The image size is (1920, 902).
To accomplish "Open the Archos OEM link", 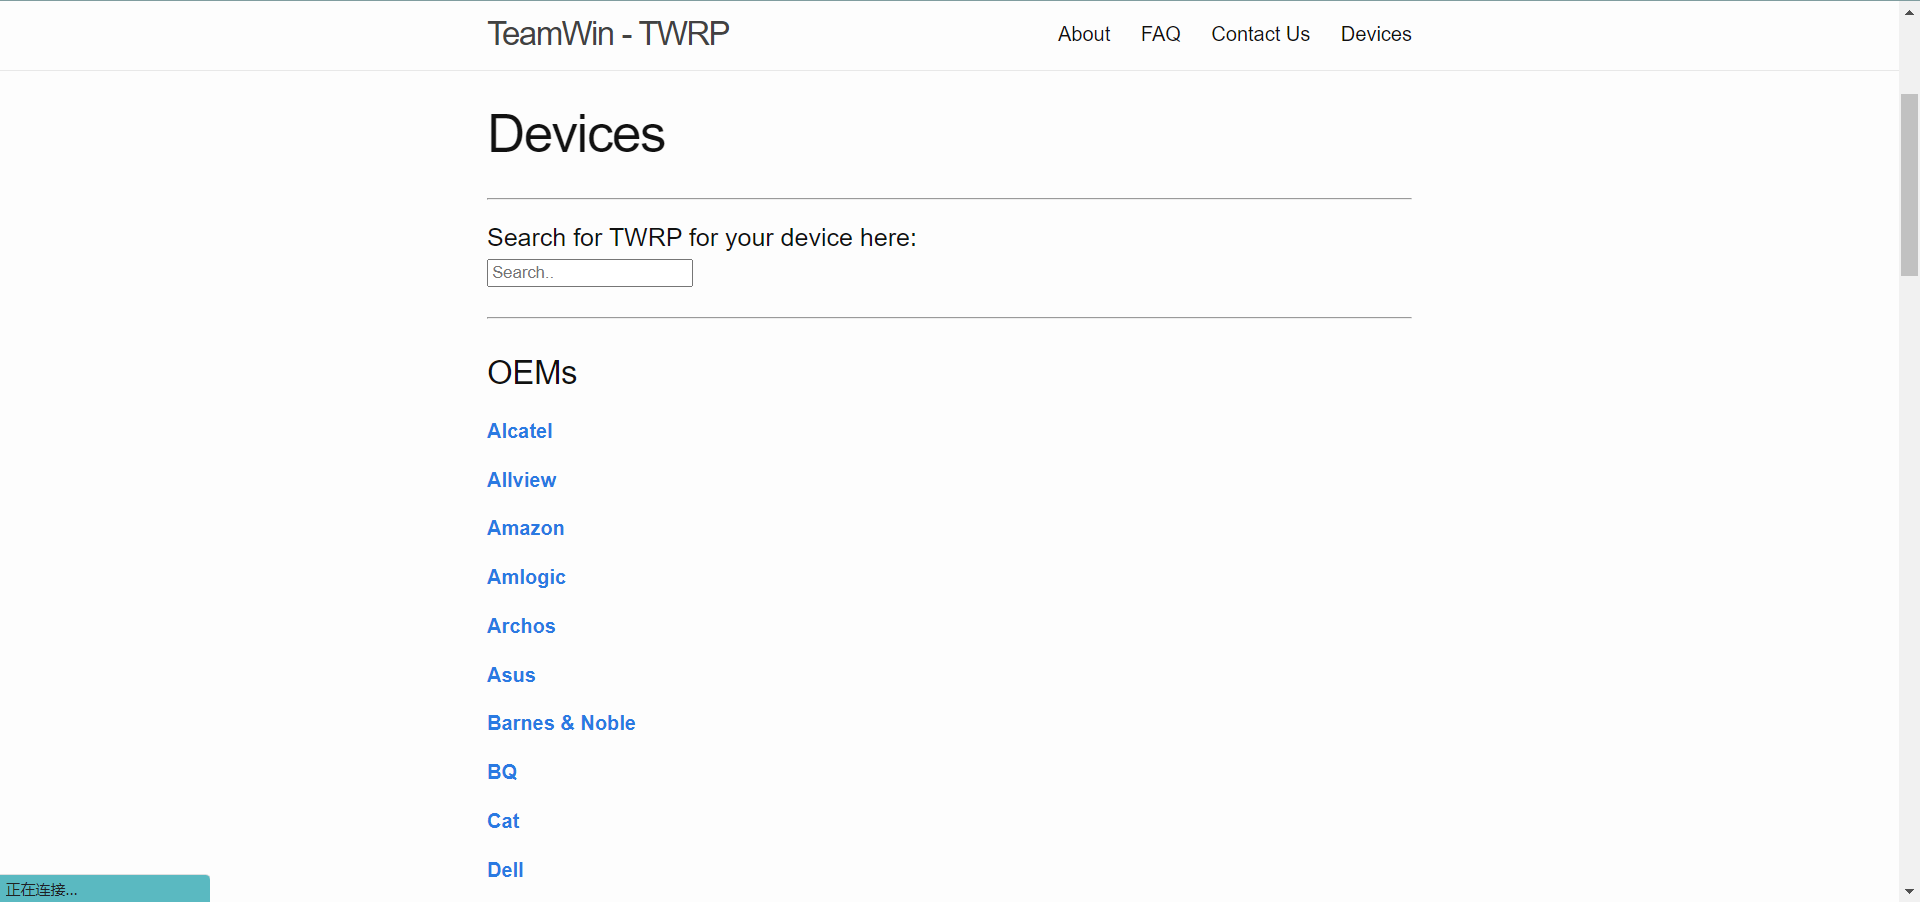I will [521, 626].
